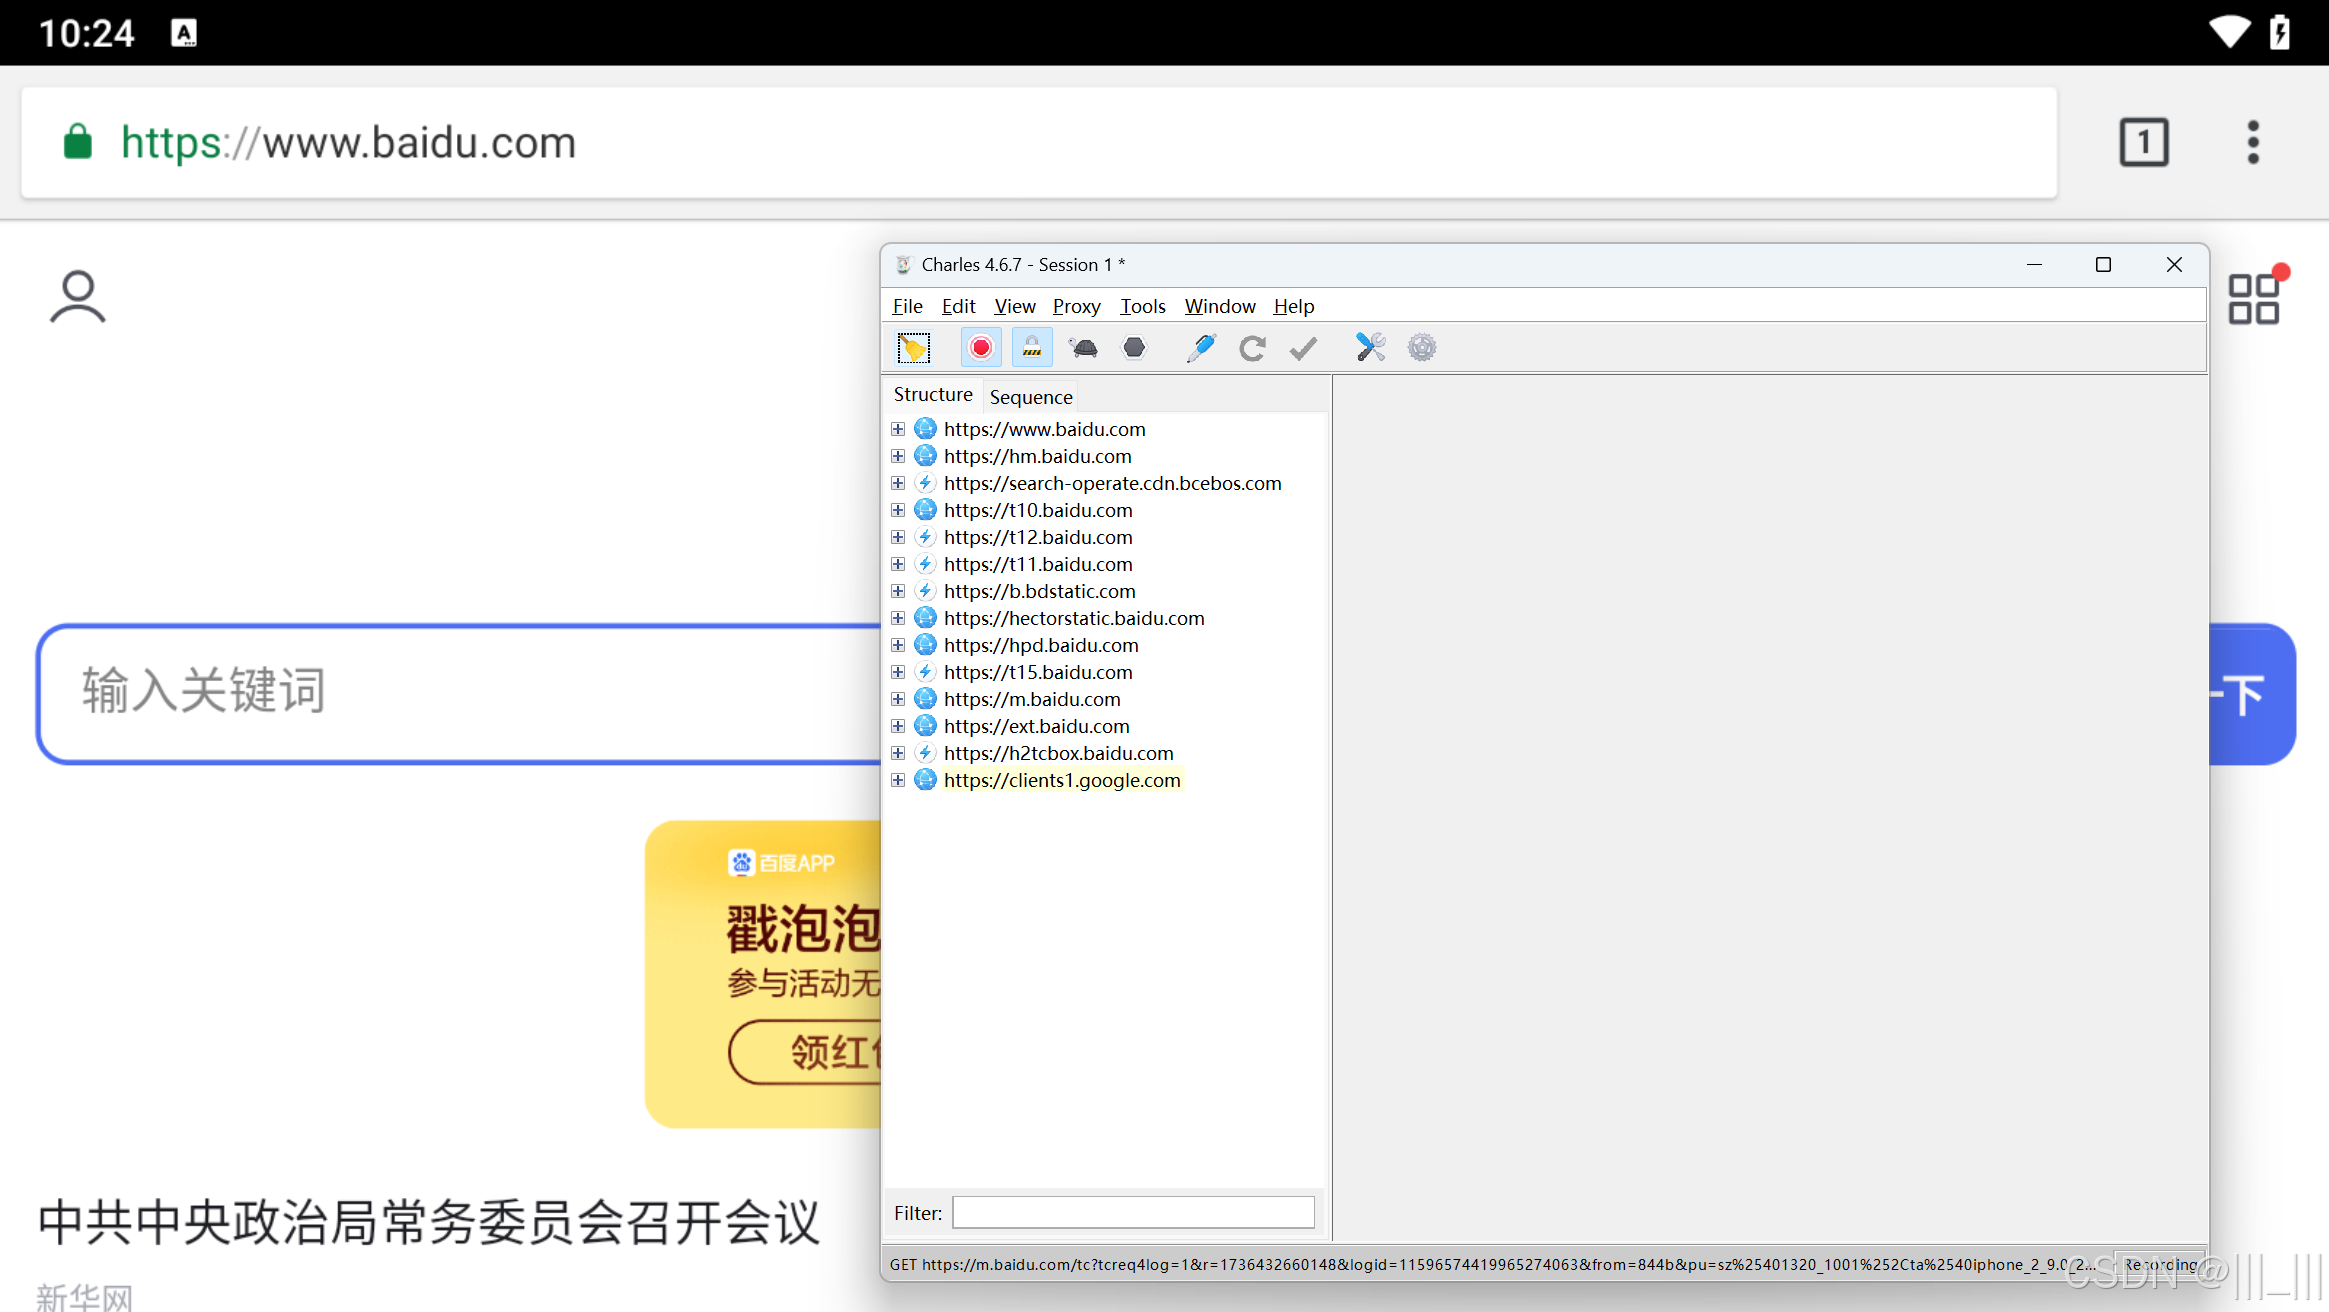Click the Validate checkmark icon
This screenshot has height=1312, width=2329.
[1303, 348]
